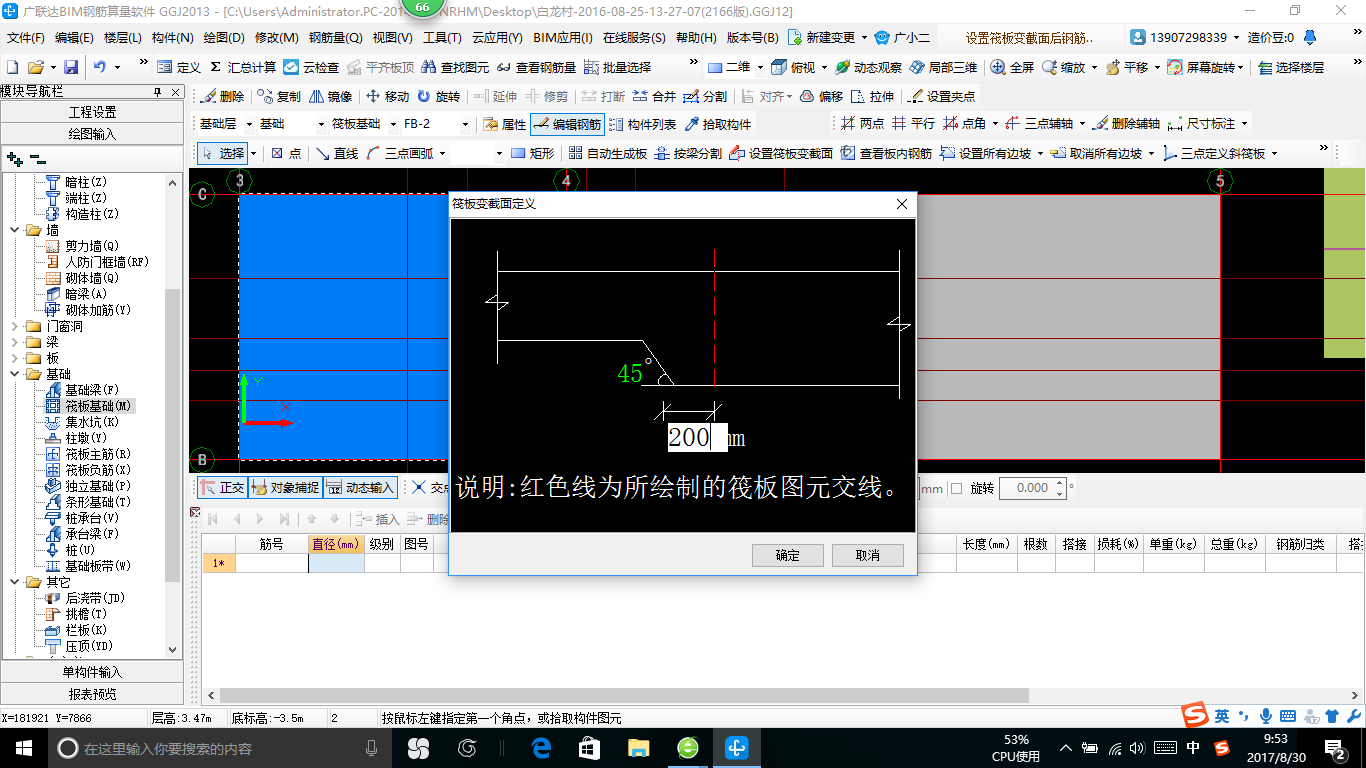Open 查看钢筋量 rebar quantity view
The height and width of the screenshot is (768, 1366).
[536, 67]
